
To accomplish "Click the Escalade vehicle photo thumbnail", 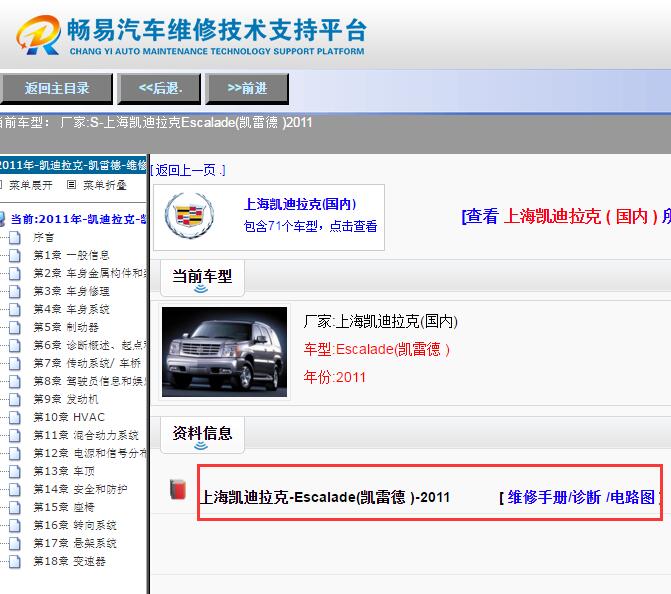I will click(224, 352).
